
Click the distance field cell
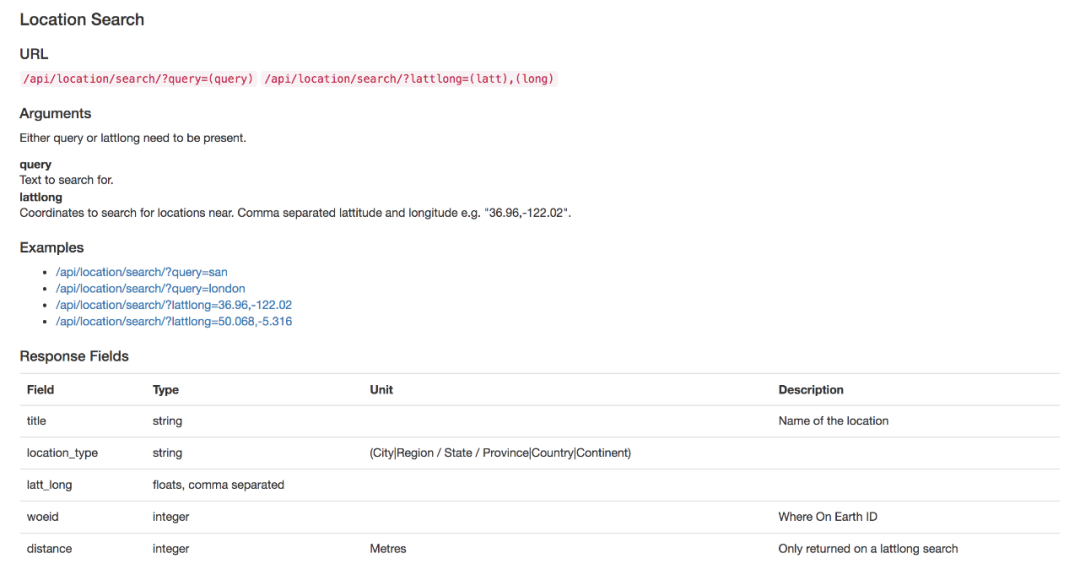pyautogui.click(x=50, y=549)
